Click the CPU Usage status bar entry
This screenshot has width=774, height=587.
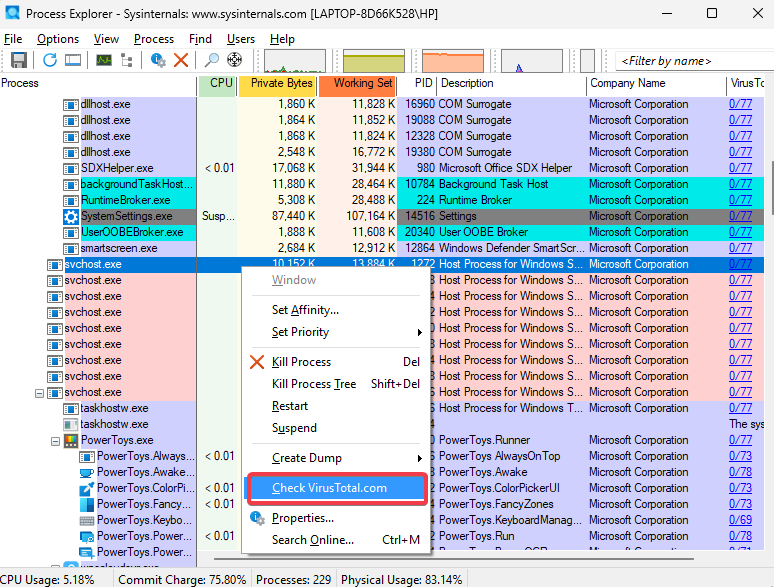(x=47, y=580)
